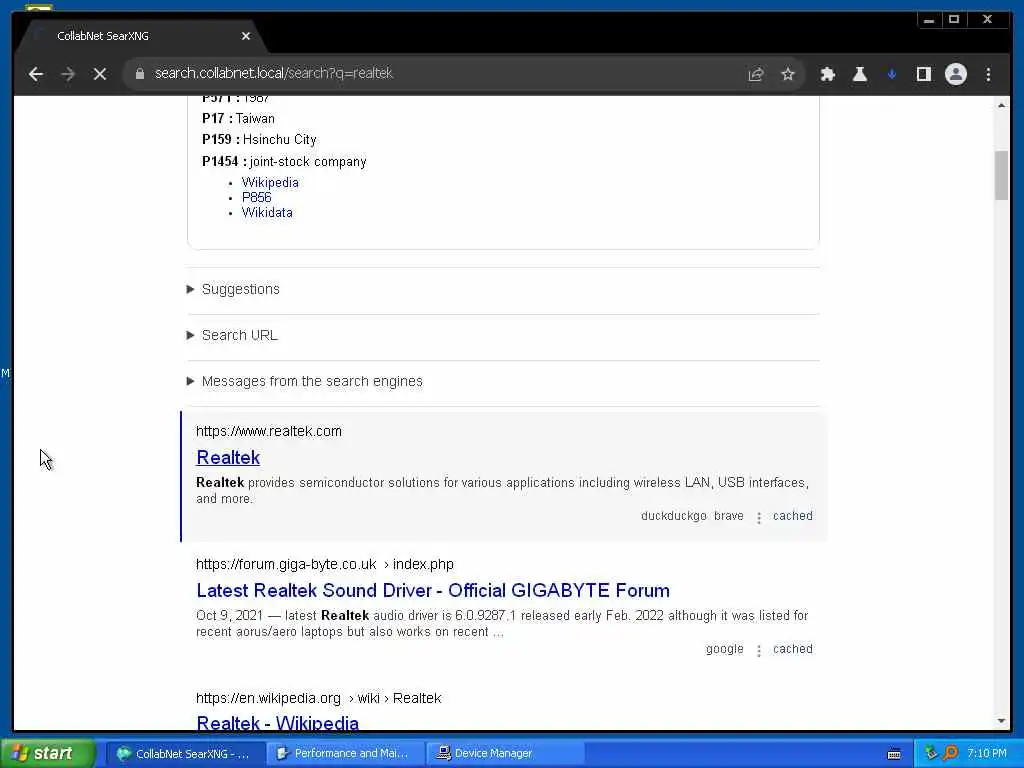Show downloads arrow icon
The height and width of the screenshot is (768, 1024).
tap(891, 74)
